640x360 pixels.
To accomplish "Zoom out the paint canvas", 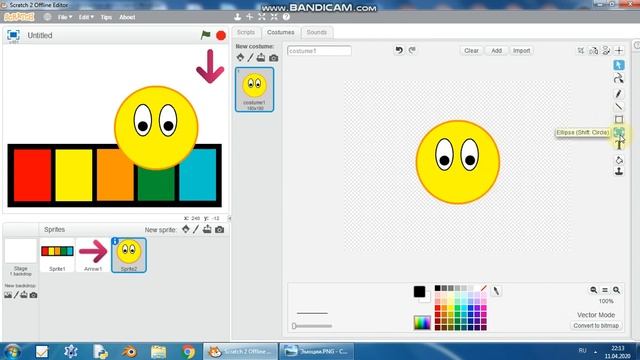I will 593,290.
